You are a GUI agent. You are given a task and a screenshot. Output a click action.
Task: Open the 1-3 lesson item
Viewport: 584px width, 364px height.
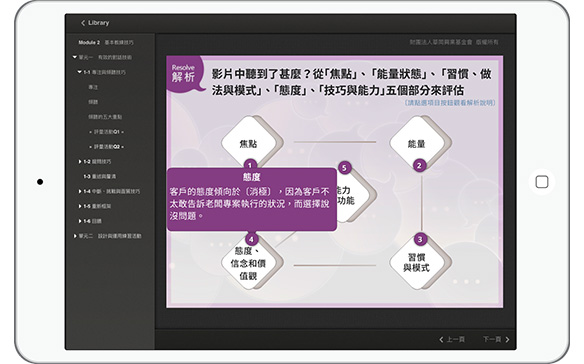99,177
